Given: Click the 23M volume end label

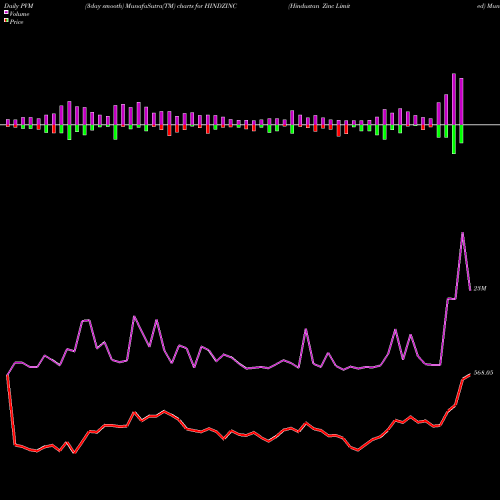Looking at the screenshot, I should [480, 288].
